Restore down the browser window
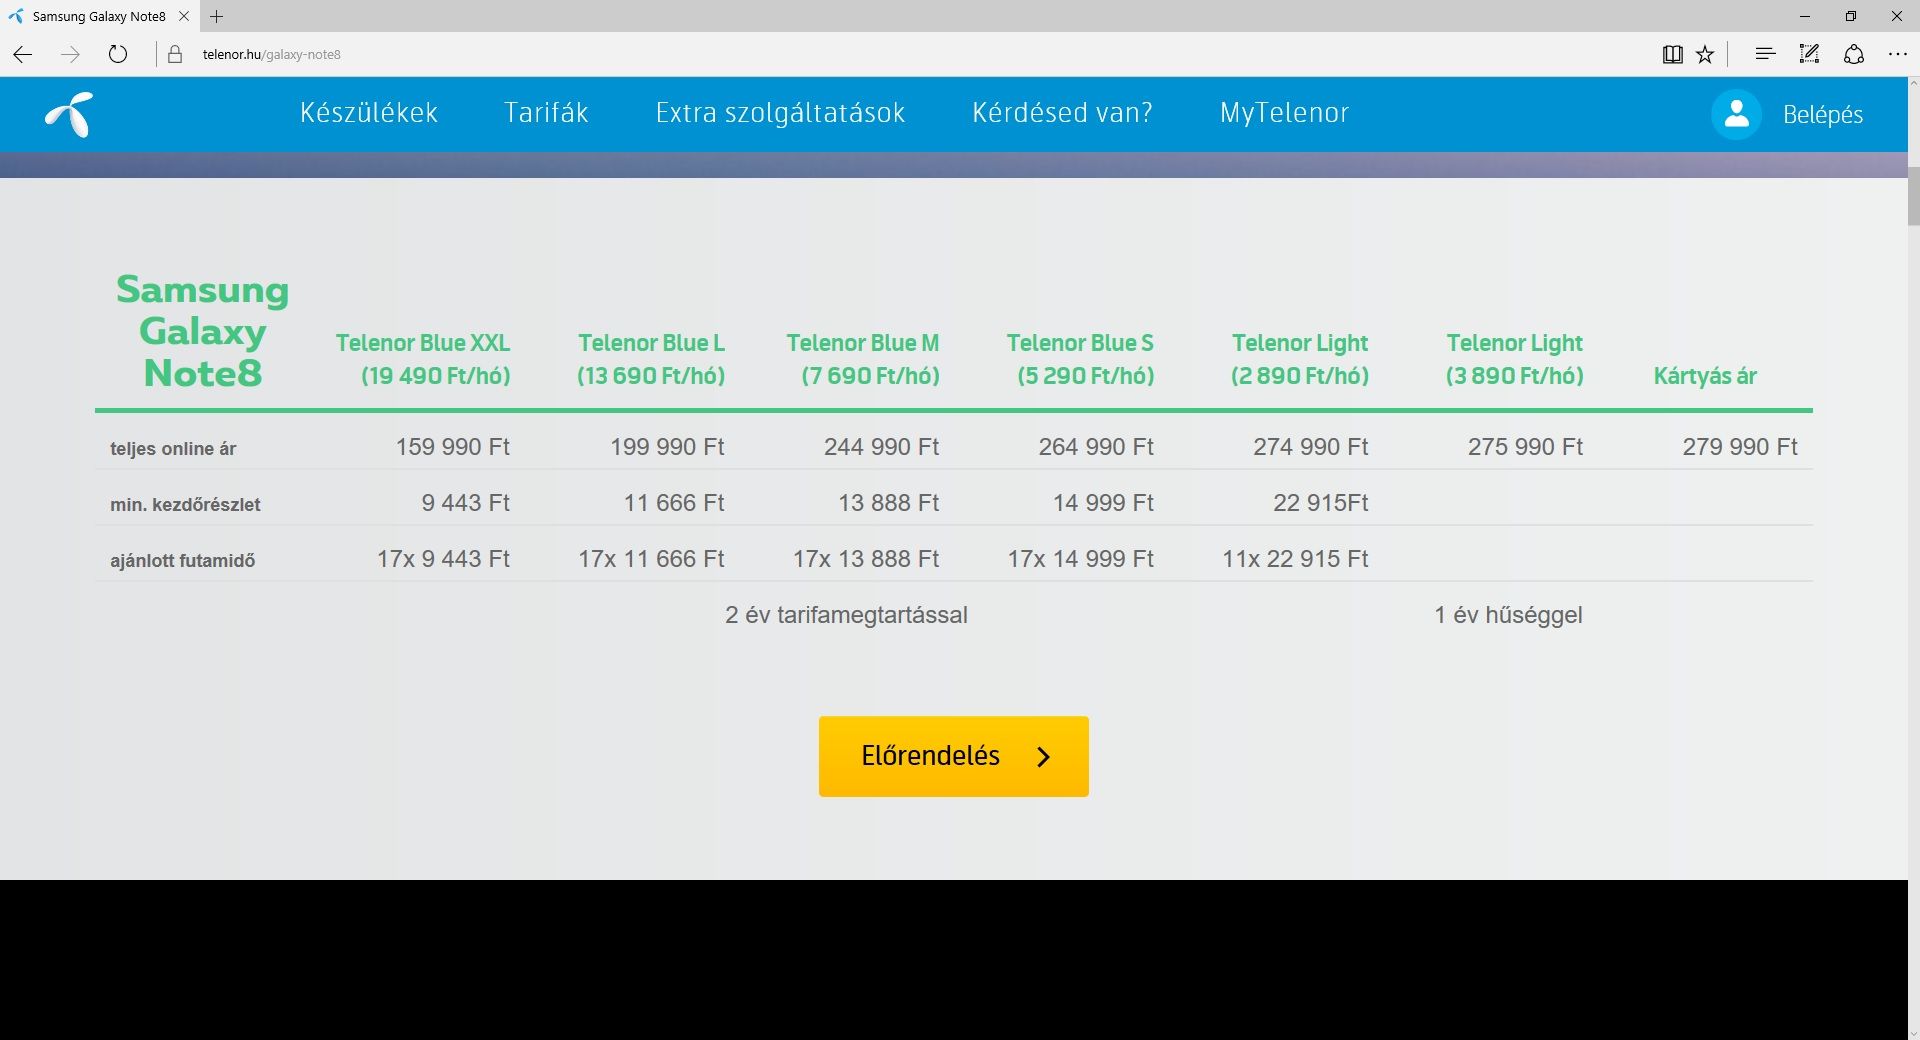This screenshot has height=1040, width=1920. [1851, 16]
